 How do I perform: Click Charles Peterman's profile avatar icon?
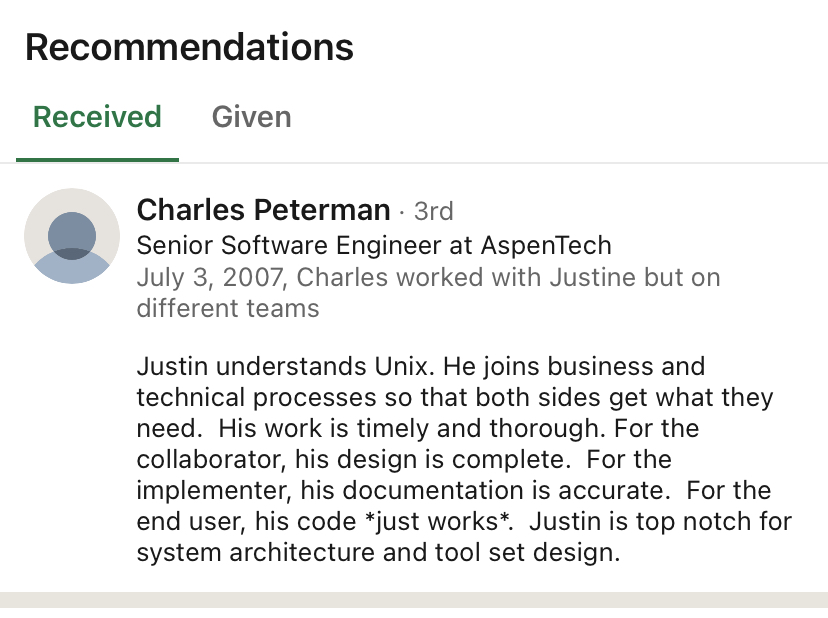(72, 236)
